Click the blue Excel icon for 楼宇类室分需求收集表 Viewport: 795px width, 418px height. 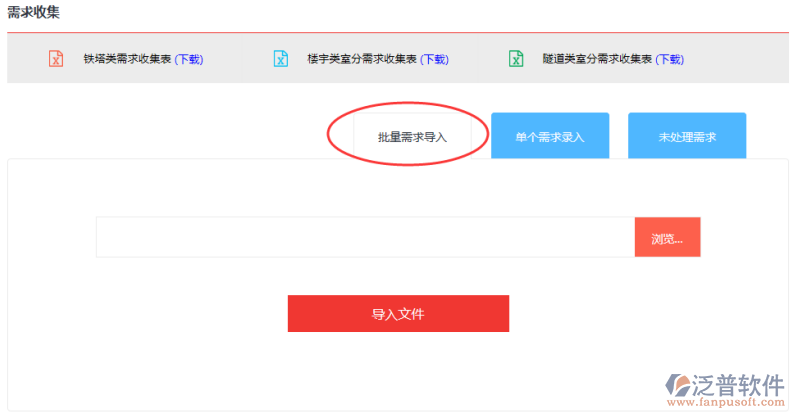click(x=281, y=59)
